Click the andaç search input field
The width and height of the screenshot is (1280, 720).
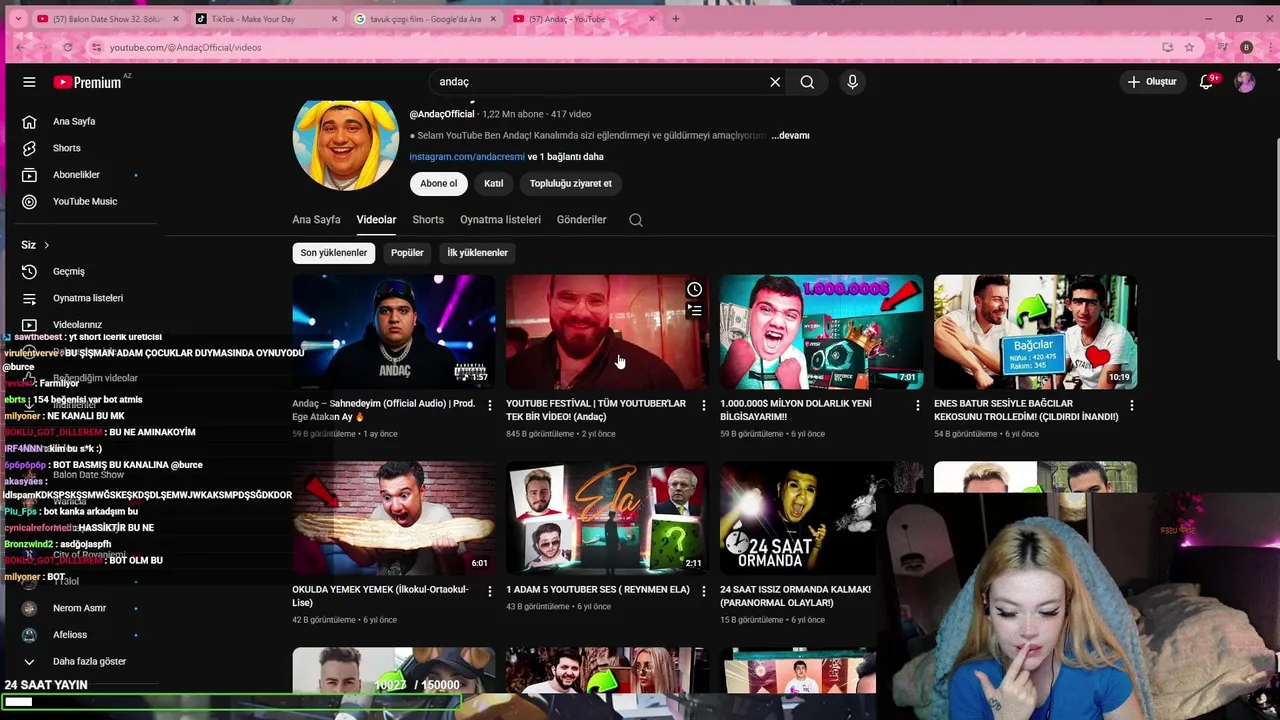click(x=600, y=82)
